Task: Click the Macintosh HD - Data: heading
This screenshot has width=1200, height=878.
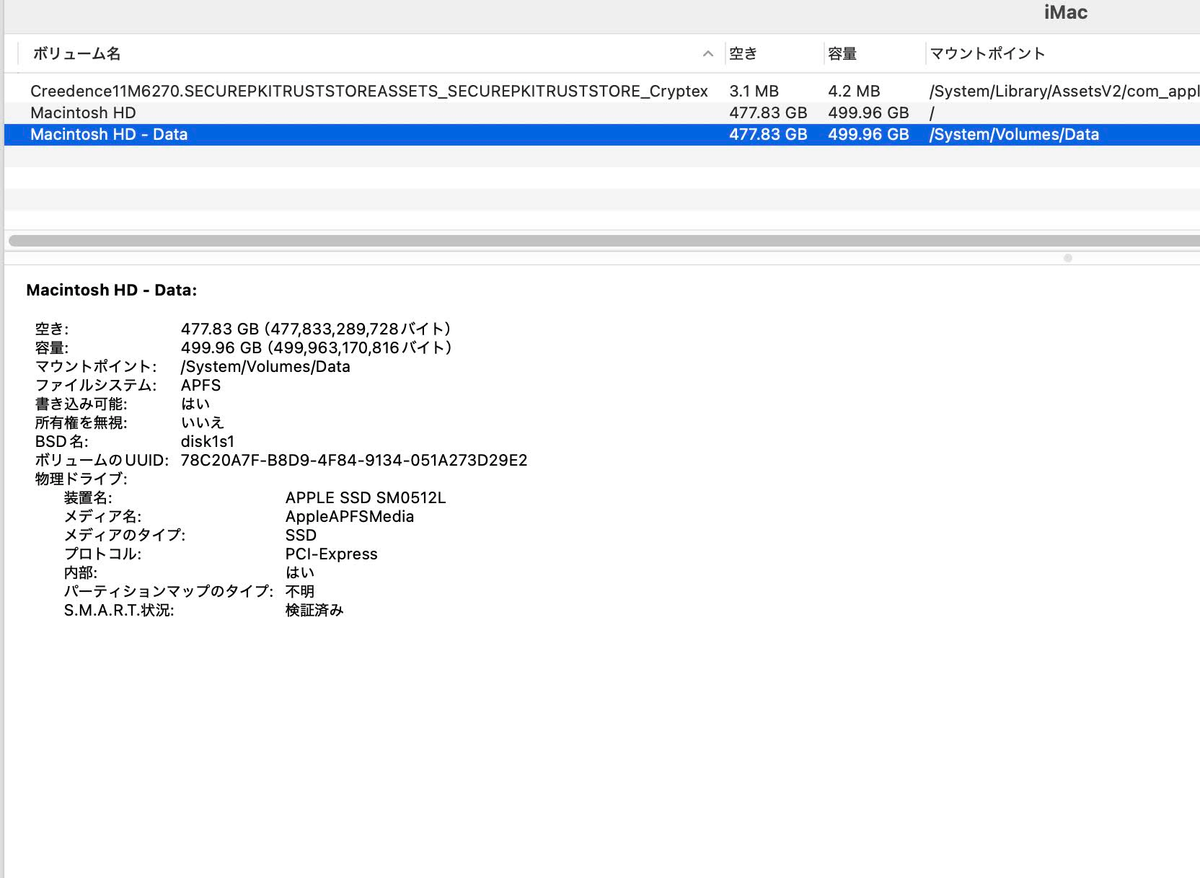Action: pyautogui.click(x=112, y=290)
